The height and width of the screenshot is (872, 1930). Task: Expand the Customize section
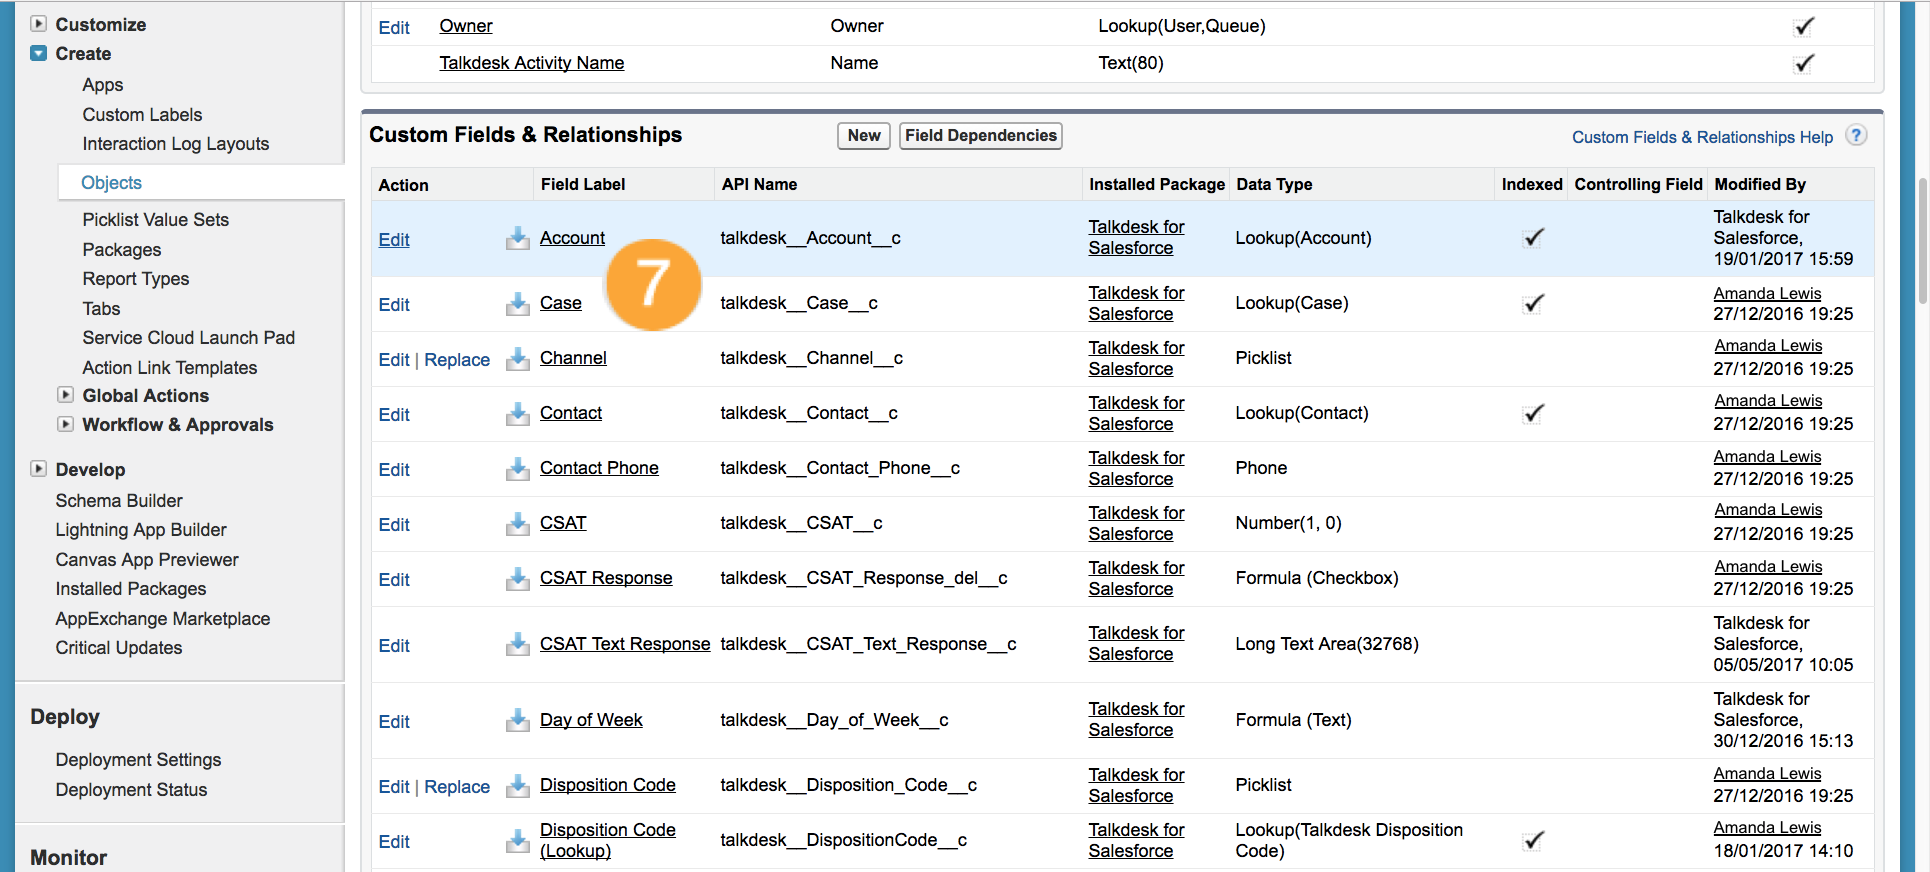coord(38,23)
